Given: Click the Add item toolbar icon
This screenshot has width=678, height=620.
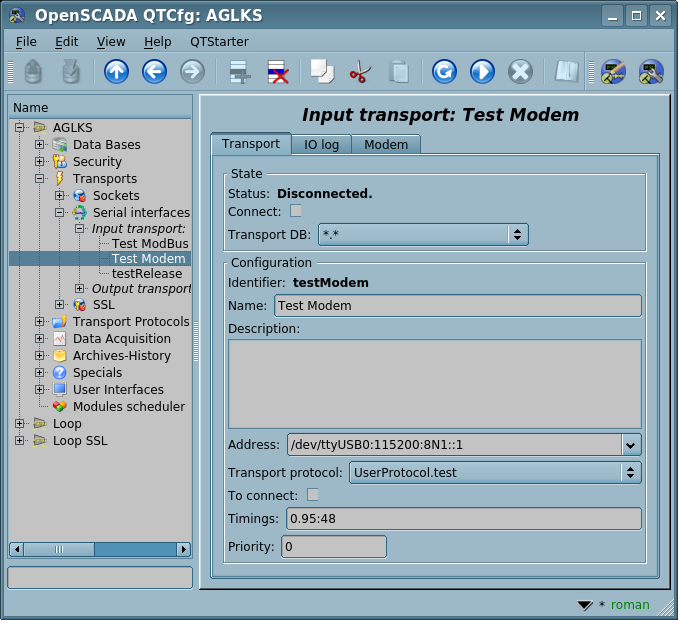Looking at the screenshot, I should 240,72.
